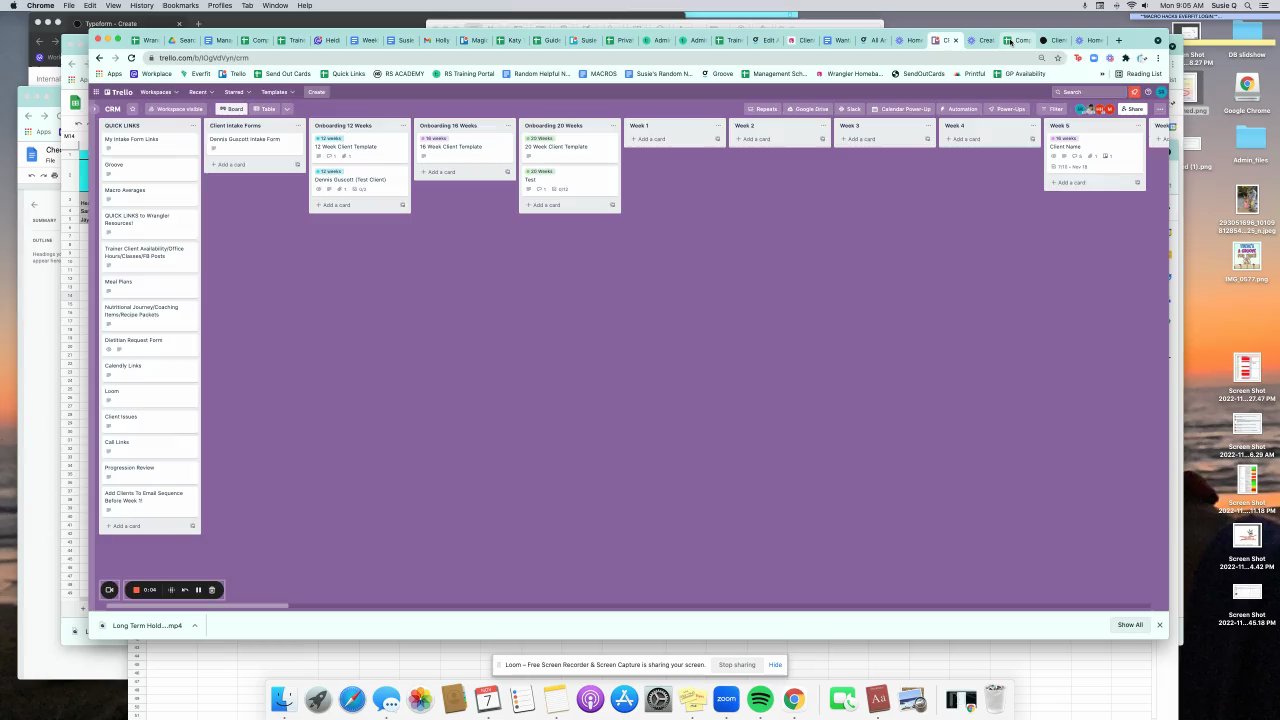Screen dimensions: 1280x720
Task: Click Show All downloads
Action: tap(1130, 625)
